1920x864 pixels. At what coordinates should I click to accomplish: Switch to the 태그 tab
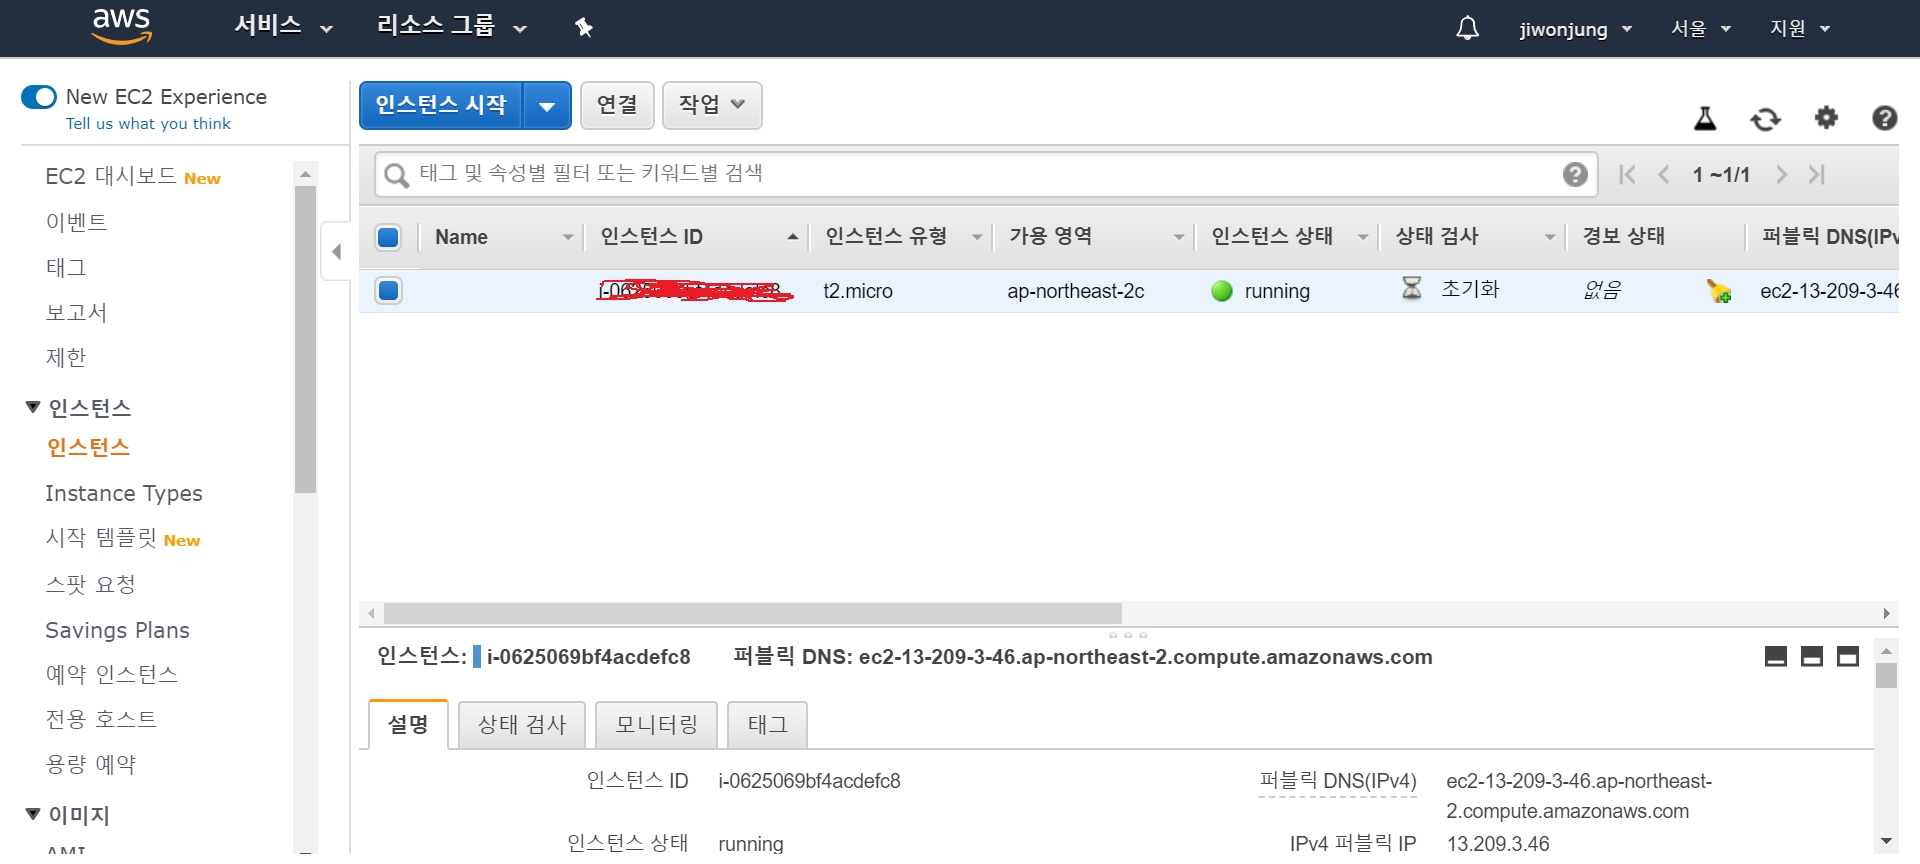[x=767, y=725]
